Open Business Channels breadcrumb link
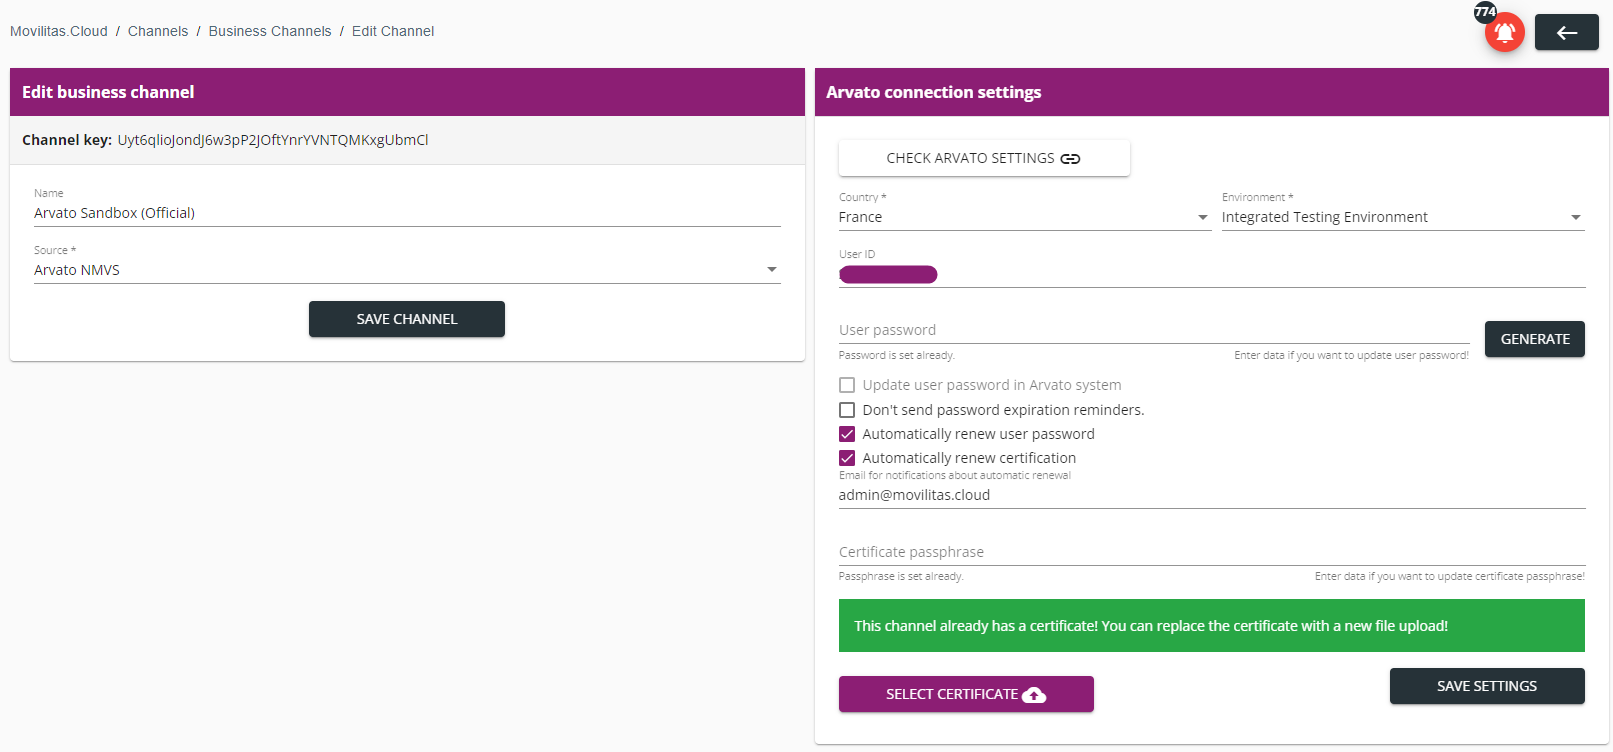The image size is (1613, 752). (270, 31)
